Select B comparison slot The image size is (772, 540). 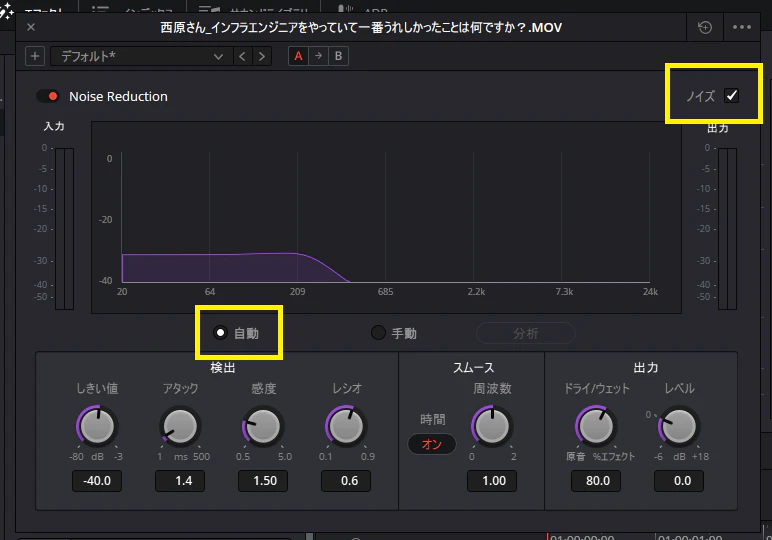coord(338,56)
